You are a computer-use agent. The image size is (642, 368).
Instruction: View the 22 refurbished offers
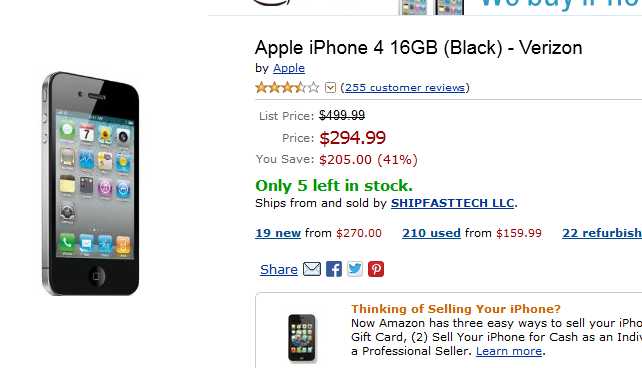(x=602, y=233)
